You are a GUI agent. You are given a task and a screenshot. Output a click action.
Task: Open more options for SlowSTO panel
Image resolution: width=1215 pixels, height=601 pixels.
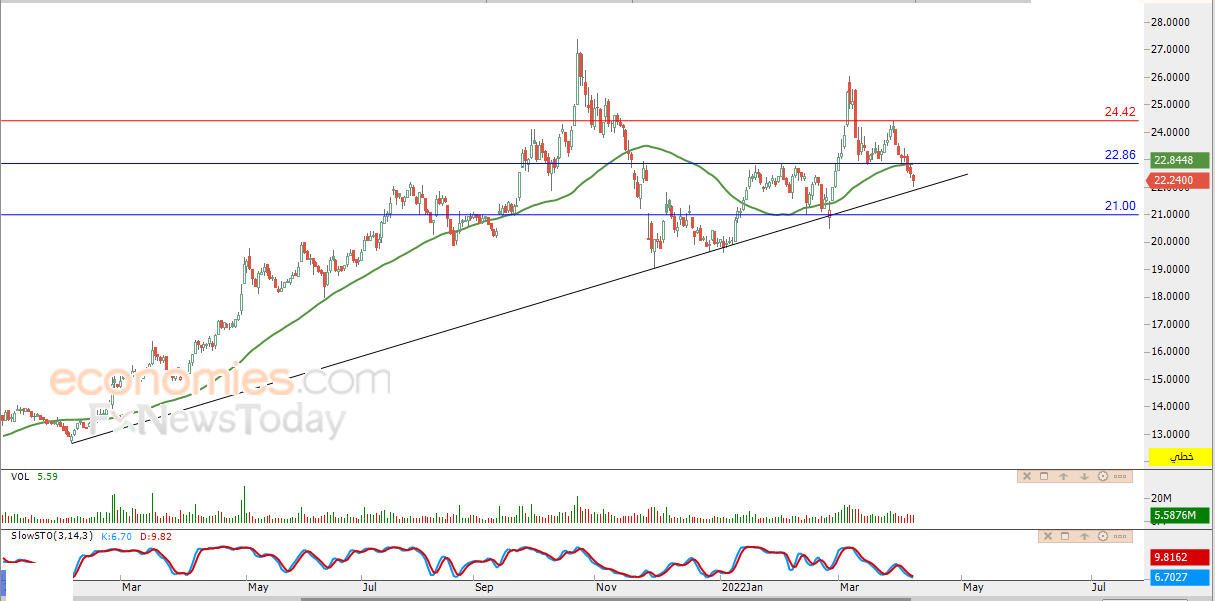(1120, 536)
